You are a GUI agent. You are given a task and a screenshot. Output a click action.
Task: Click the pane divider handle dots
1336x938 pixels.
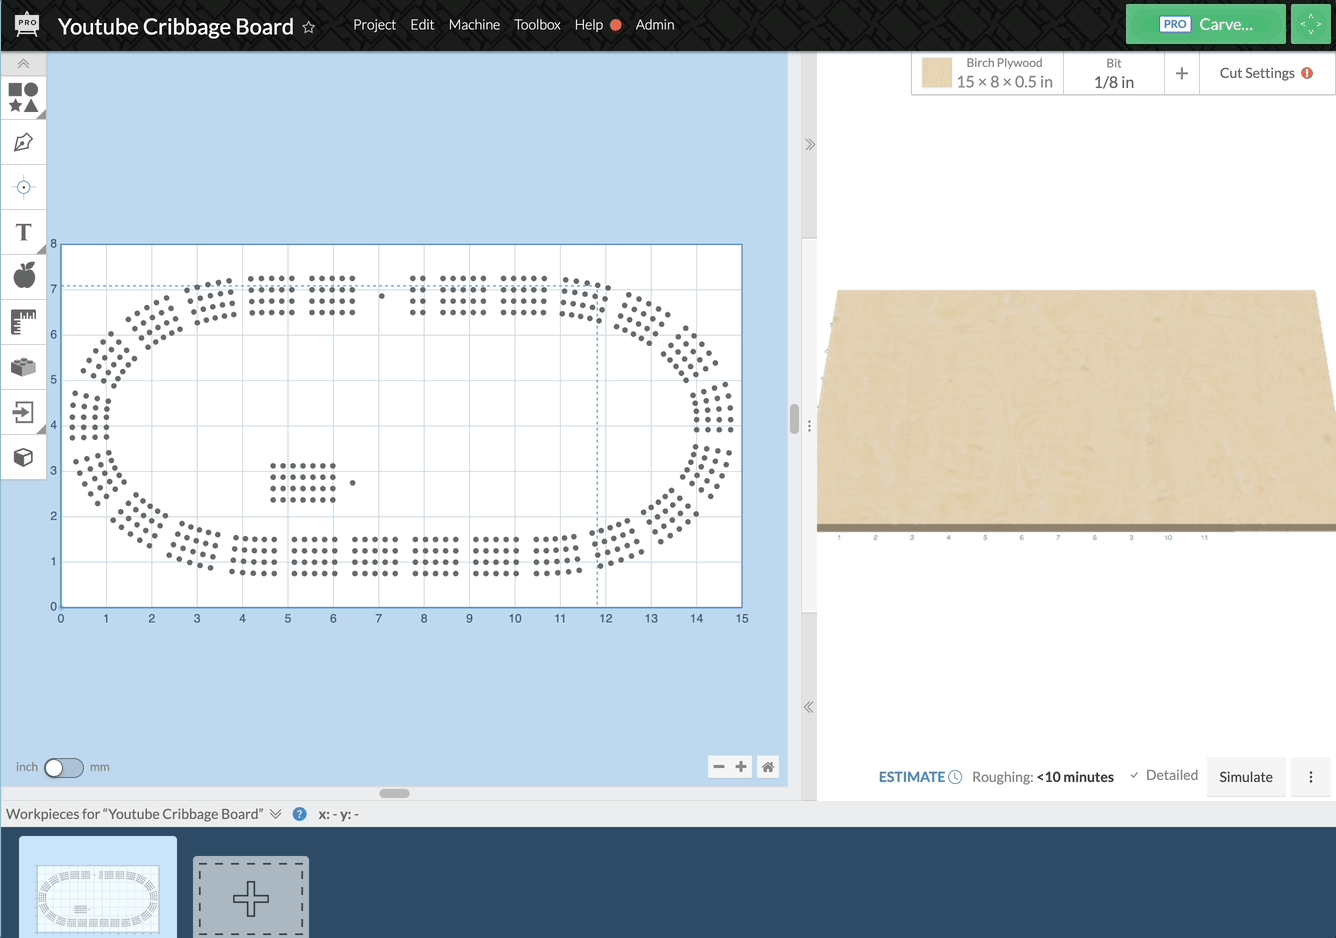point(809,425)
